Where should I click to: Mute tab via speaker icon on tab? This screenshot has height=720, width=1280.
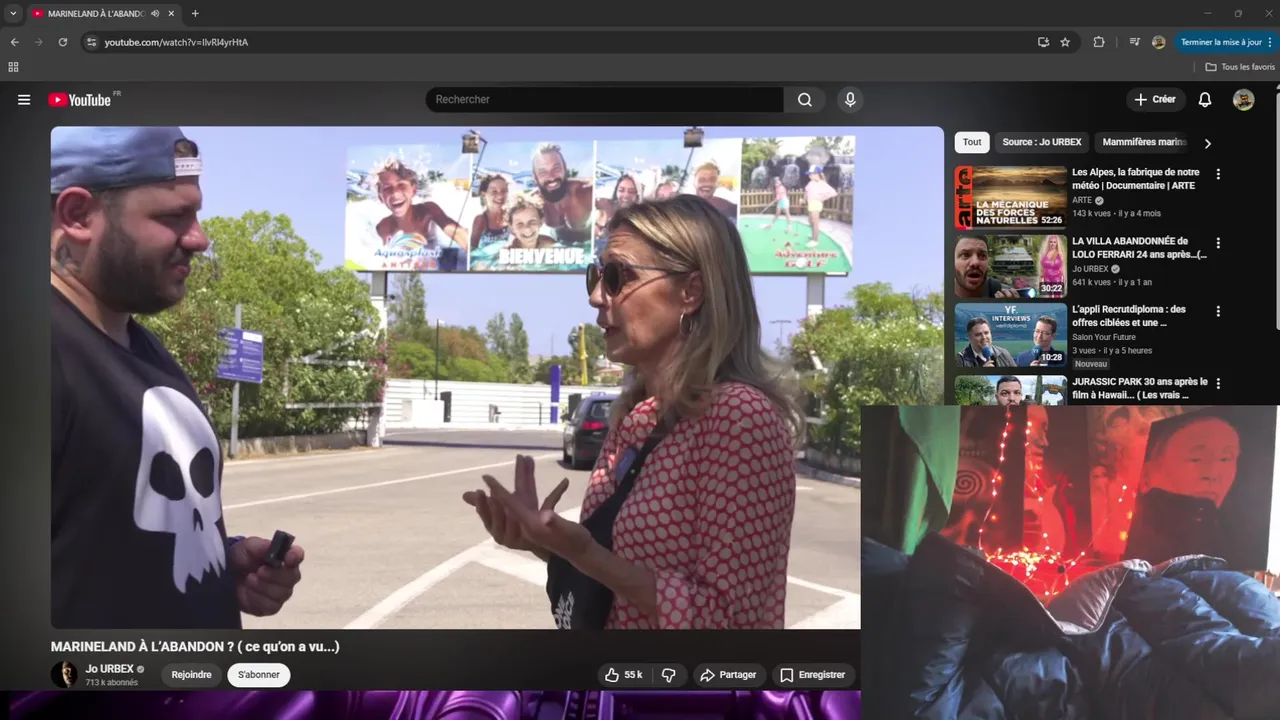155,14
